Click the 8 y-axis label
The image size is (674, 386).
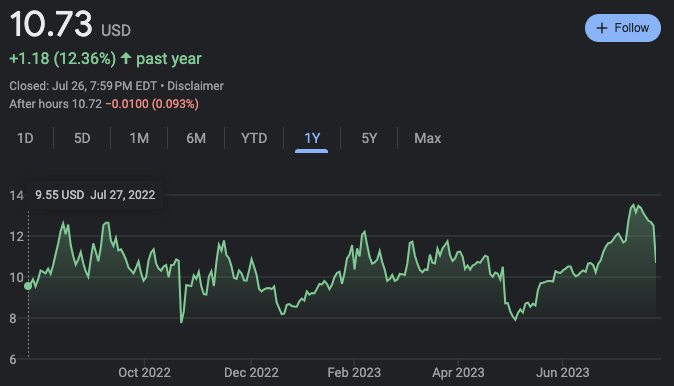(x=13, y=319)
